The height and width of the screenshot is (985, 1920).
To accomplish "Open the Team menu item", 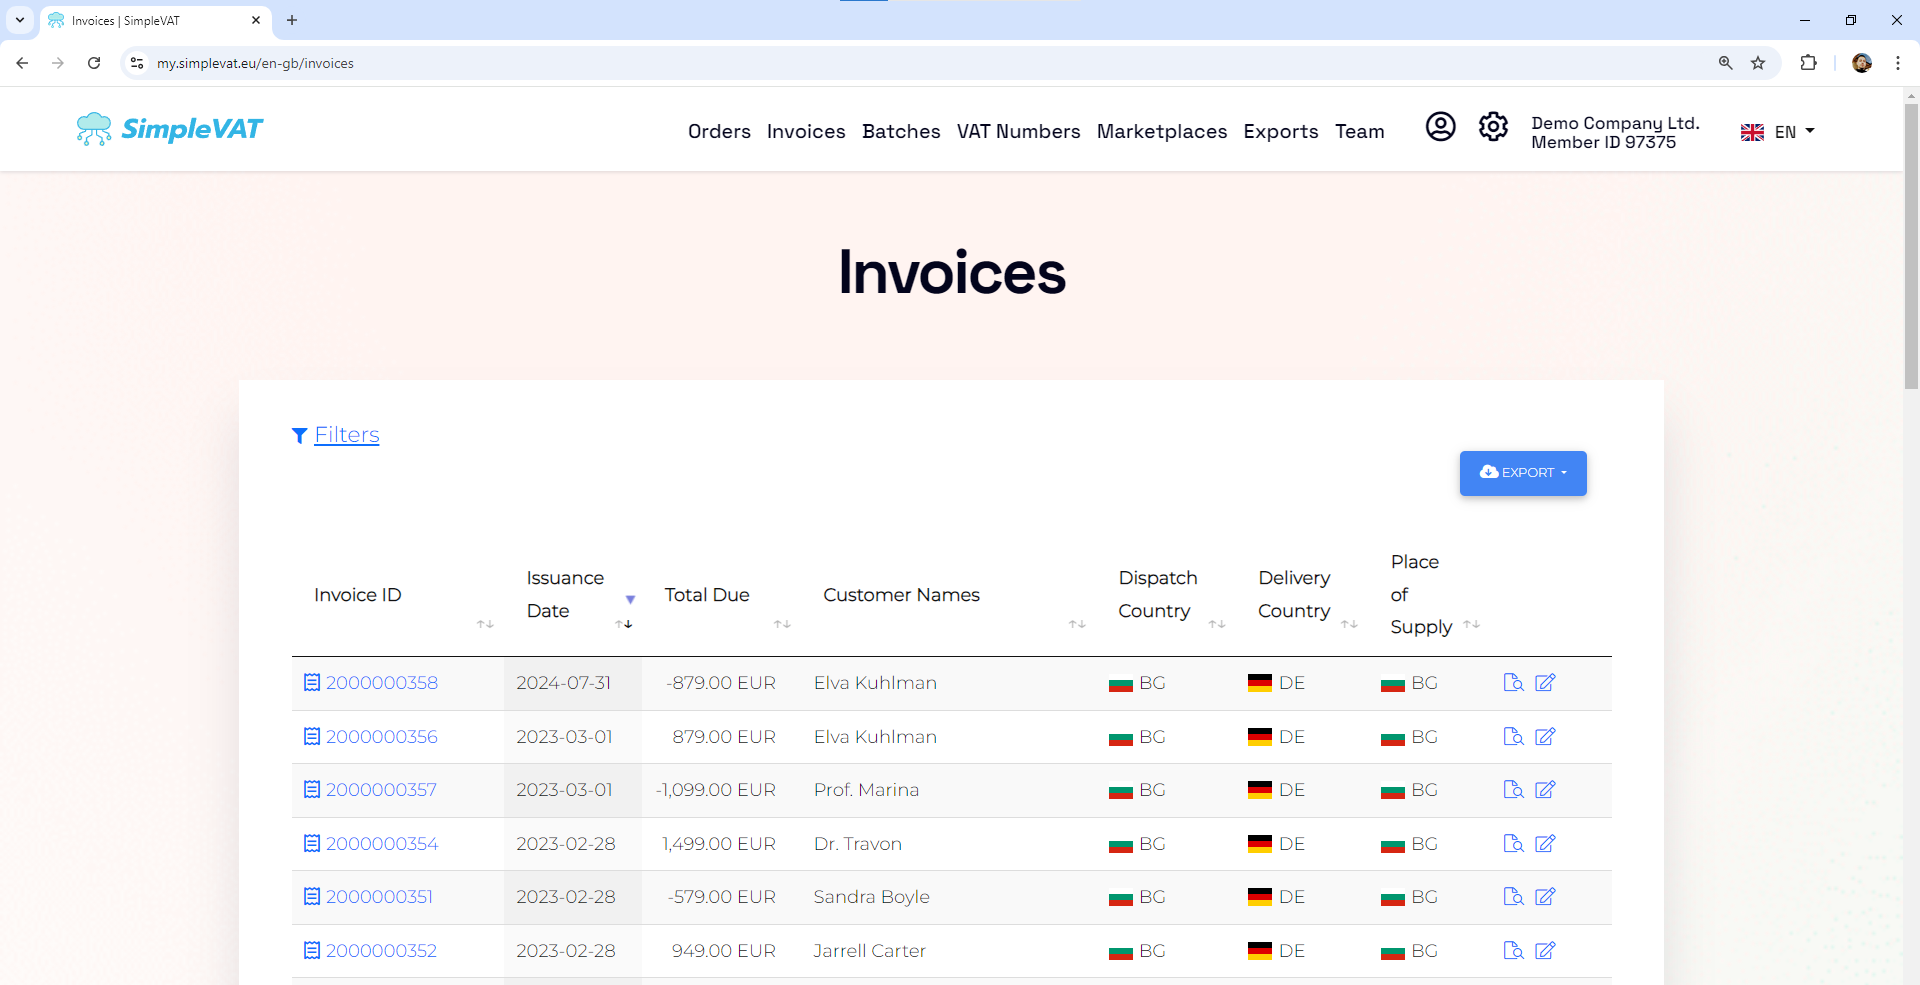I will click(1360, 131).
